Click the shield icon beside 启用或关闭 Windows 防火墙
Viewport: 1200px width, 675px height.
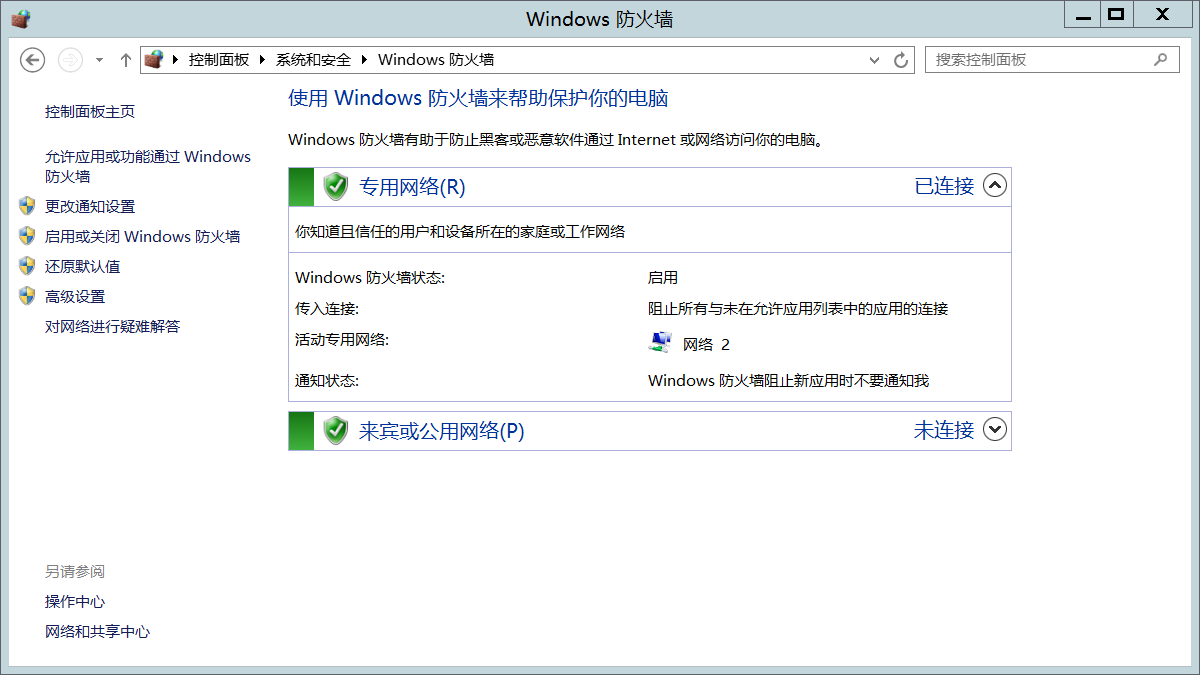click(x=27, y=236)
